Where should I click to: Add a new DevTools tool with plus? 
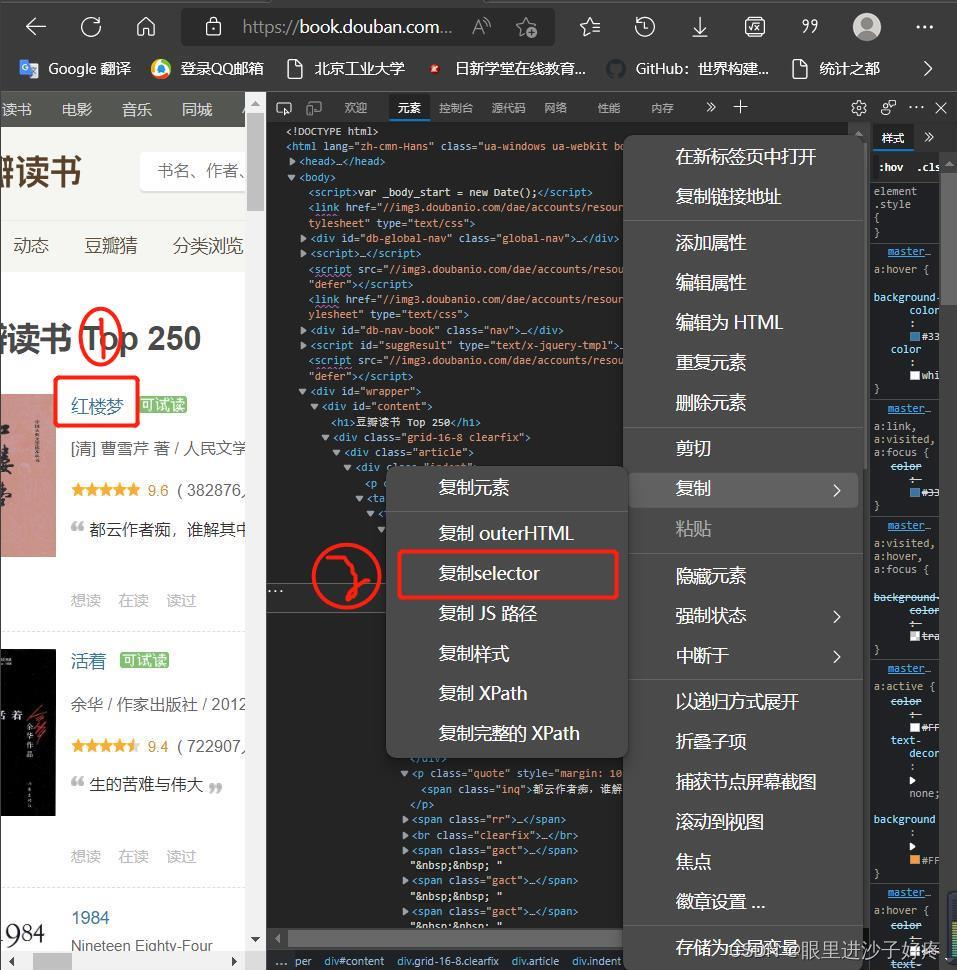[x=740, y=107]
